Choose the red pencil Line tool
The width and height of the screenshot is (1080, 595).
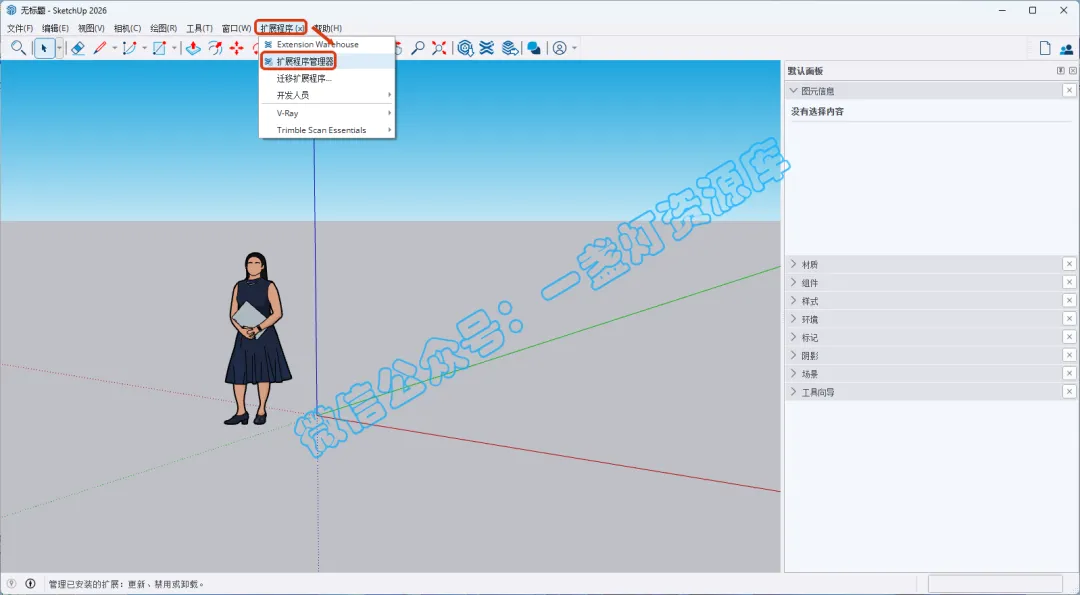tap(100, 48)
